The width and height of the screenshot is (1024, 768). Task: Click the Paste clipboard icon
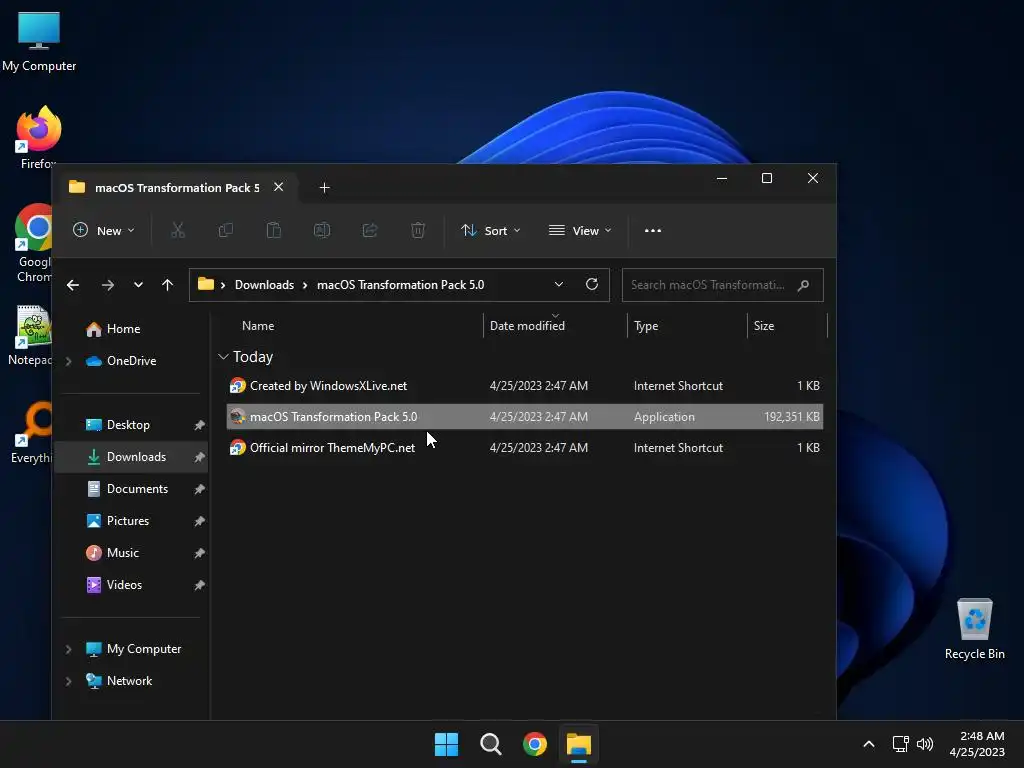(274, 231)
